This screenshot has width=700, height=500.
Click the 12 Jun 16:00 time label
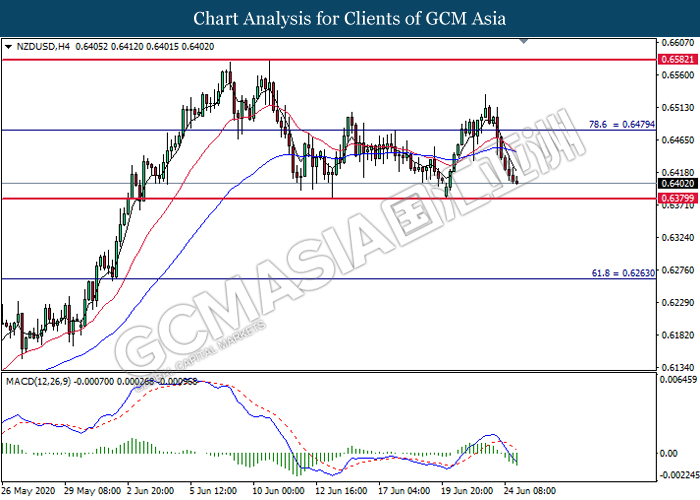coord(342,491)
